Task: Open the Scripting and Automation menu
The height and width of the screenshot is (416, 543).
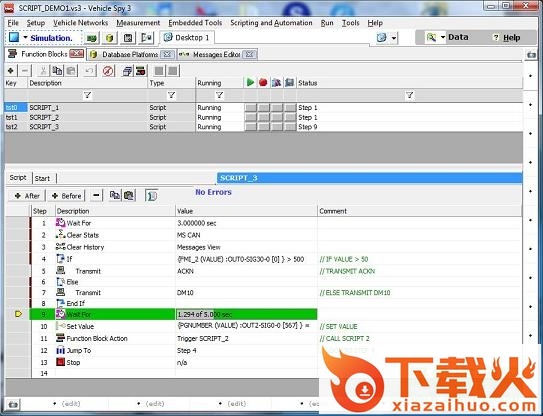Action: click(x=271, y=23)
